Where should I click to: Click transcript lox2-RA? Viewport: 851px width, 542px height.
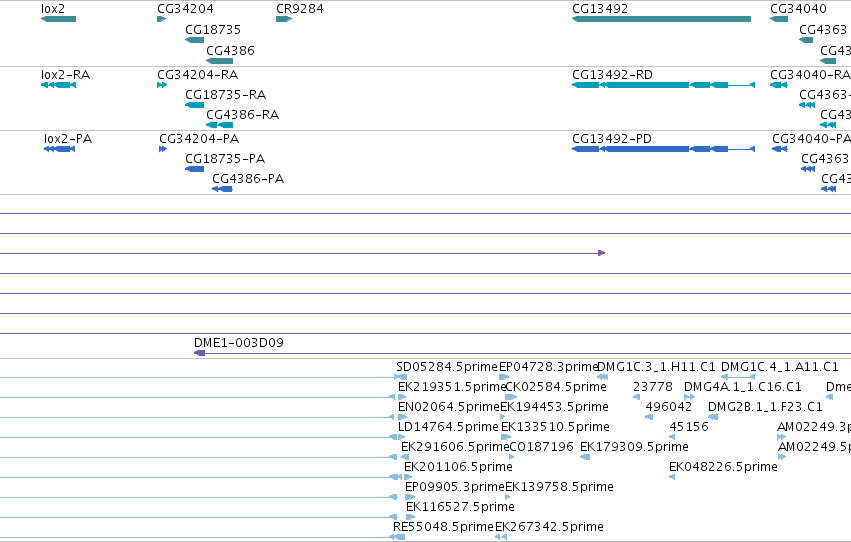pos(59,85)
